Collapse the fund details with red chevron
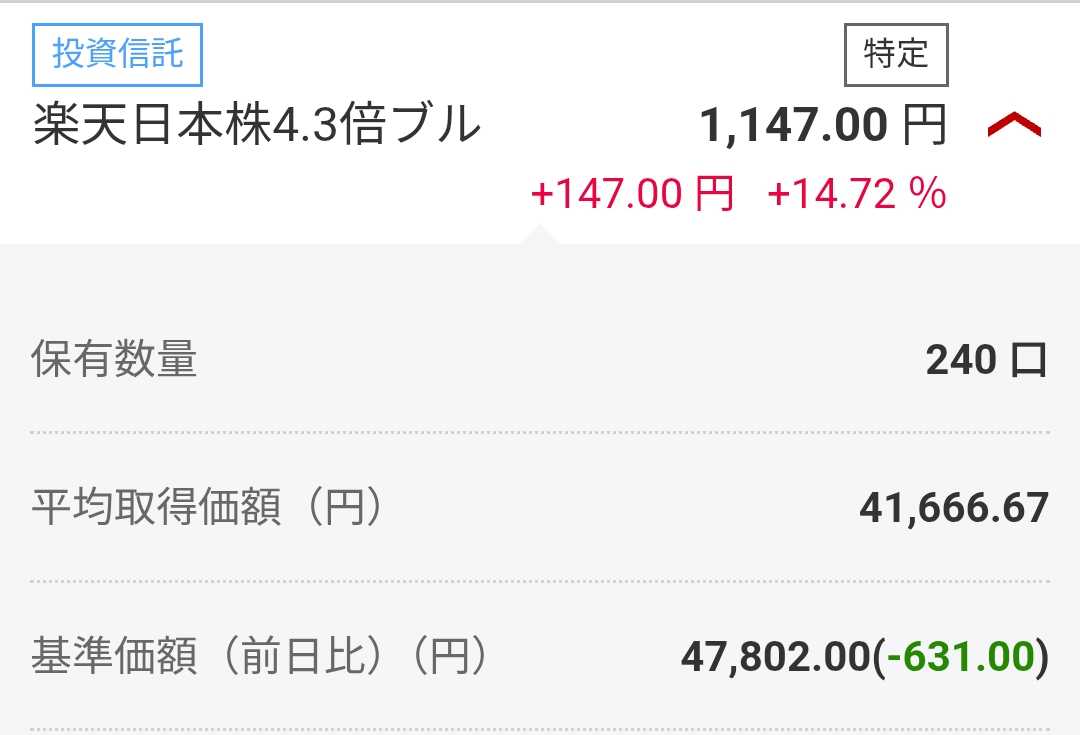This screenshot has width=1080, height=735. click(x=1014, y=126)
